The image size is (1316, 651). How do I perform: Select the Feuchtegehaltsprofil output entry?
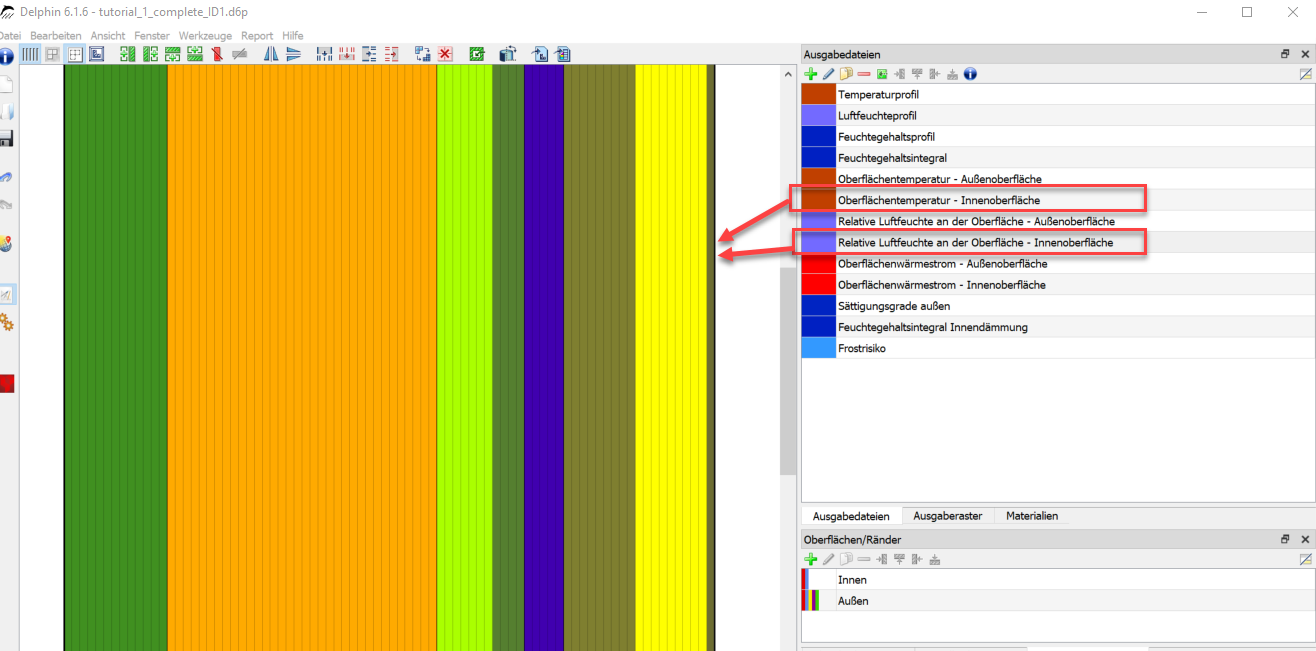click(1058, 136)
